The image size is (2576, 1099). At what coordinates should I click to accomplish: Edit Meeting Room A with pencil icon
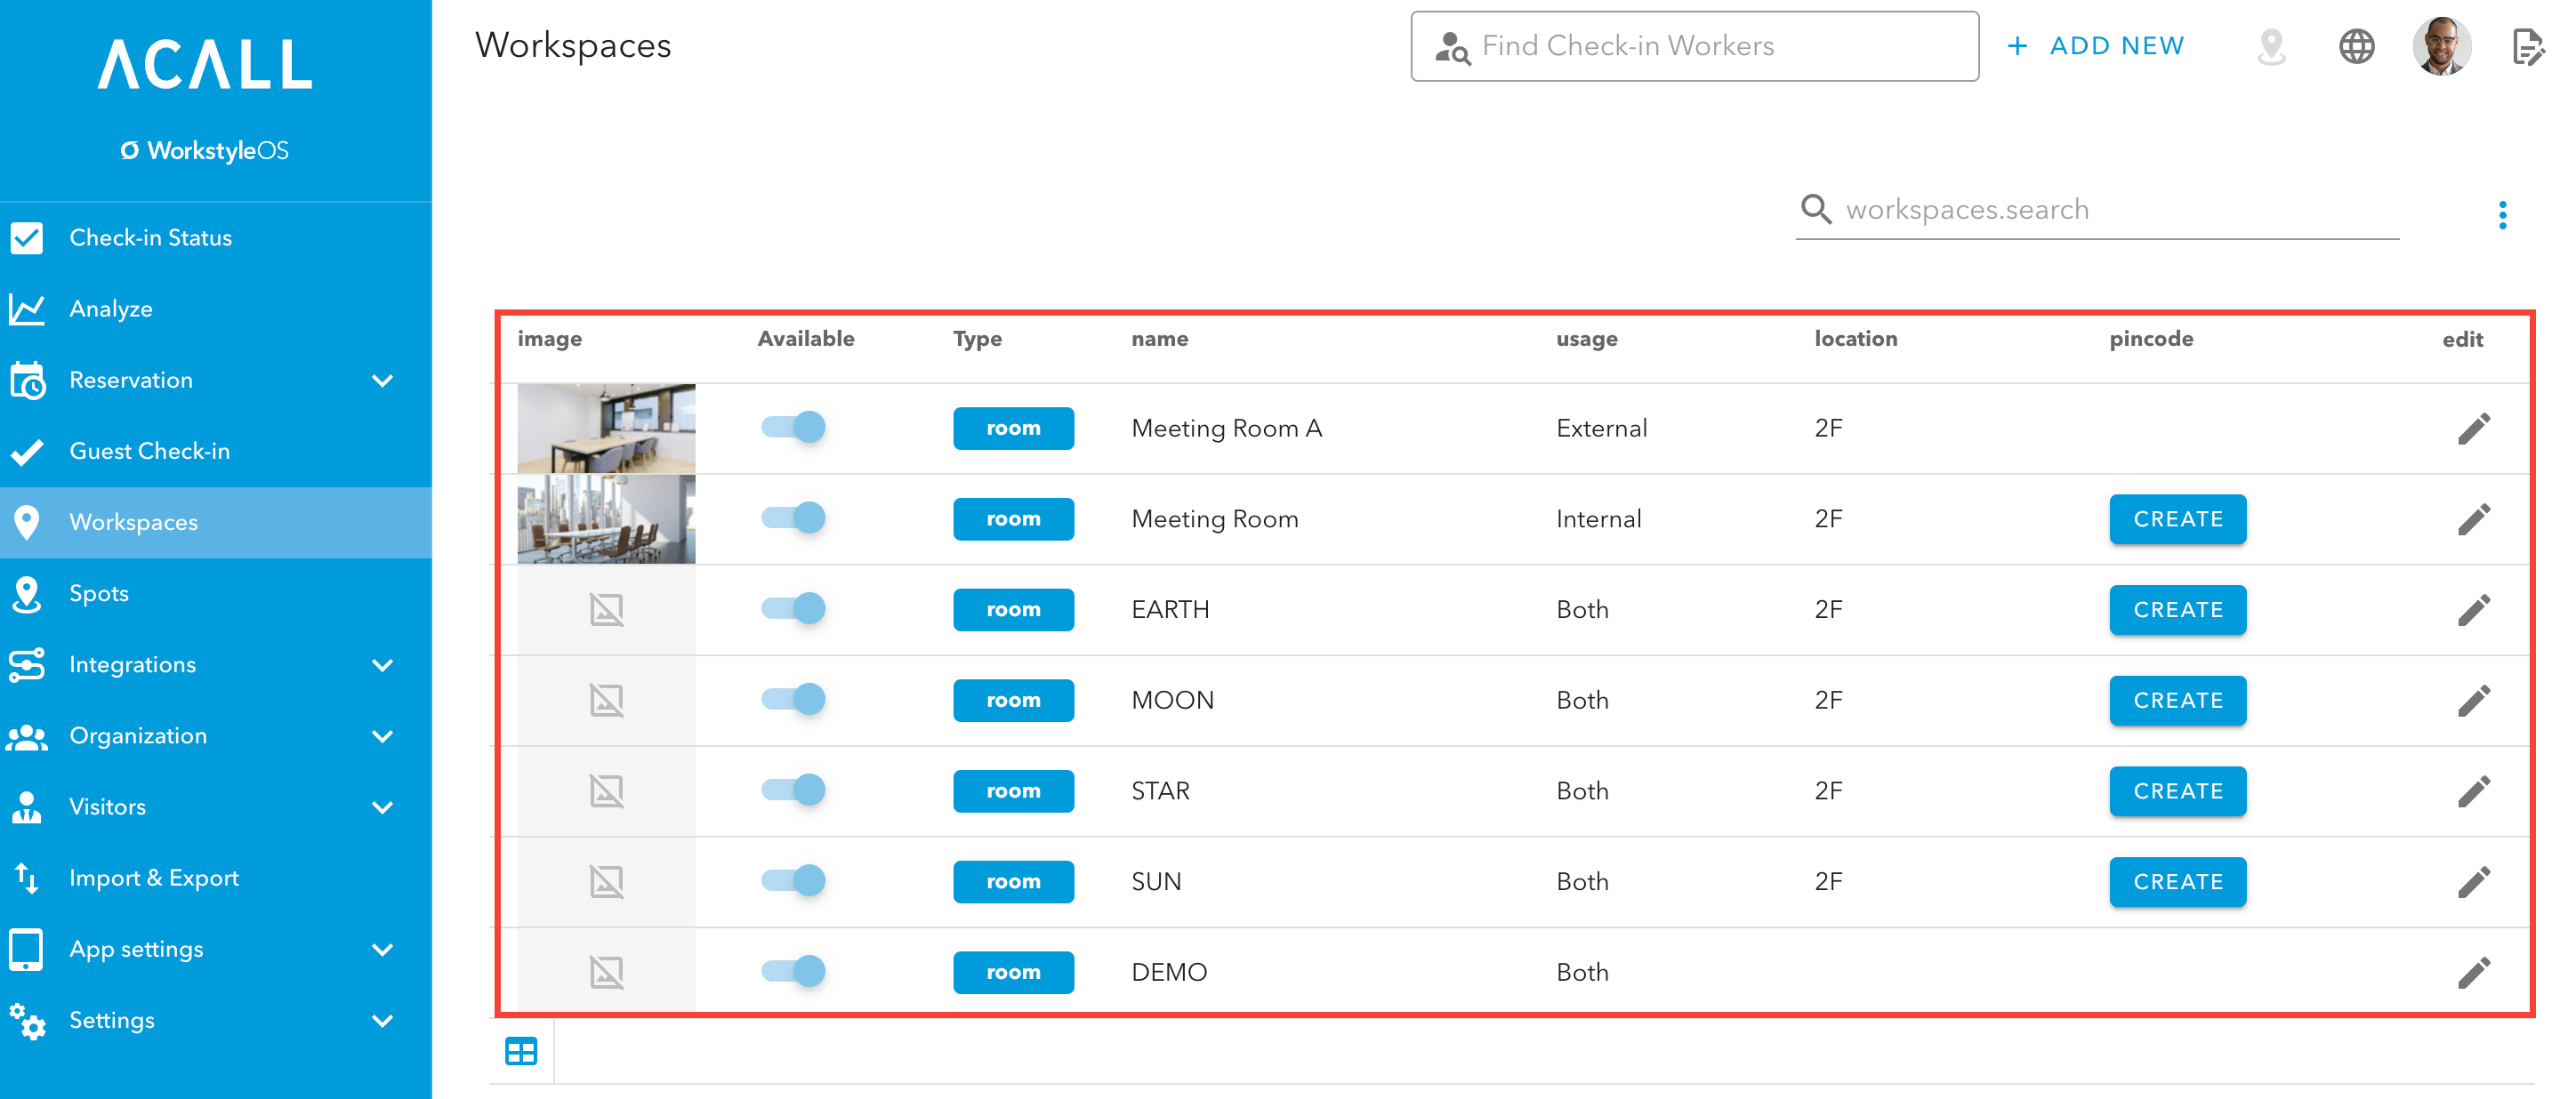point(2474,428)
